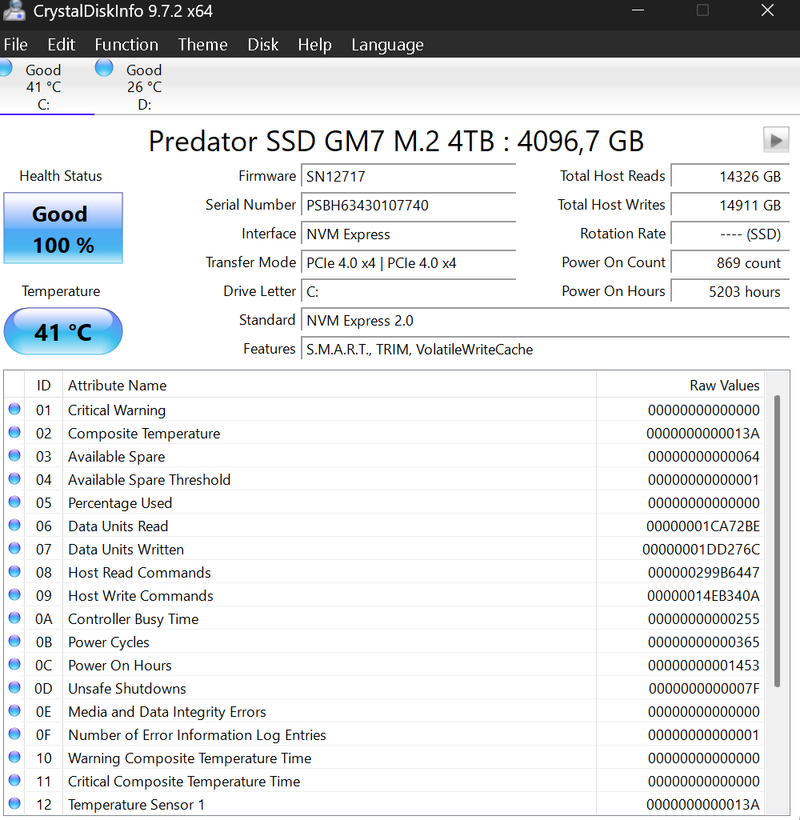Viewport: 800px width, 820px height.
Task: Click status orb of attribute 0C row
Action: (x=15, y=664)
